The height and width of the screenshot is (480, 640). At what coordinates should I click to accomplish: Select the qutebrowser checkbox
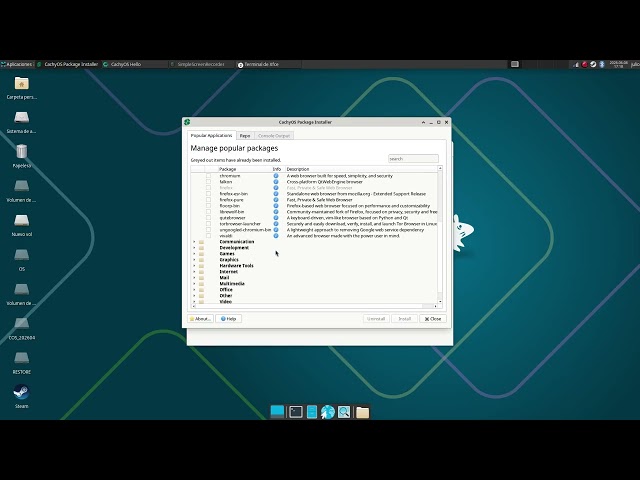coord(209,218)
